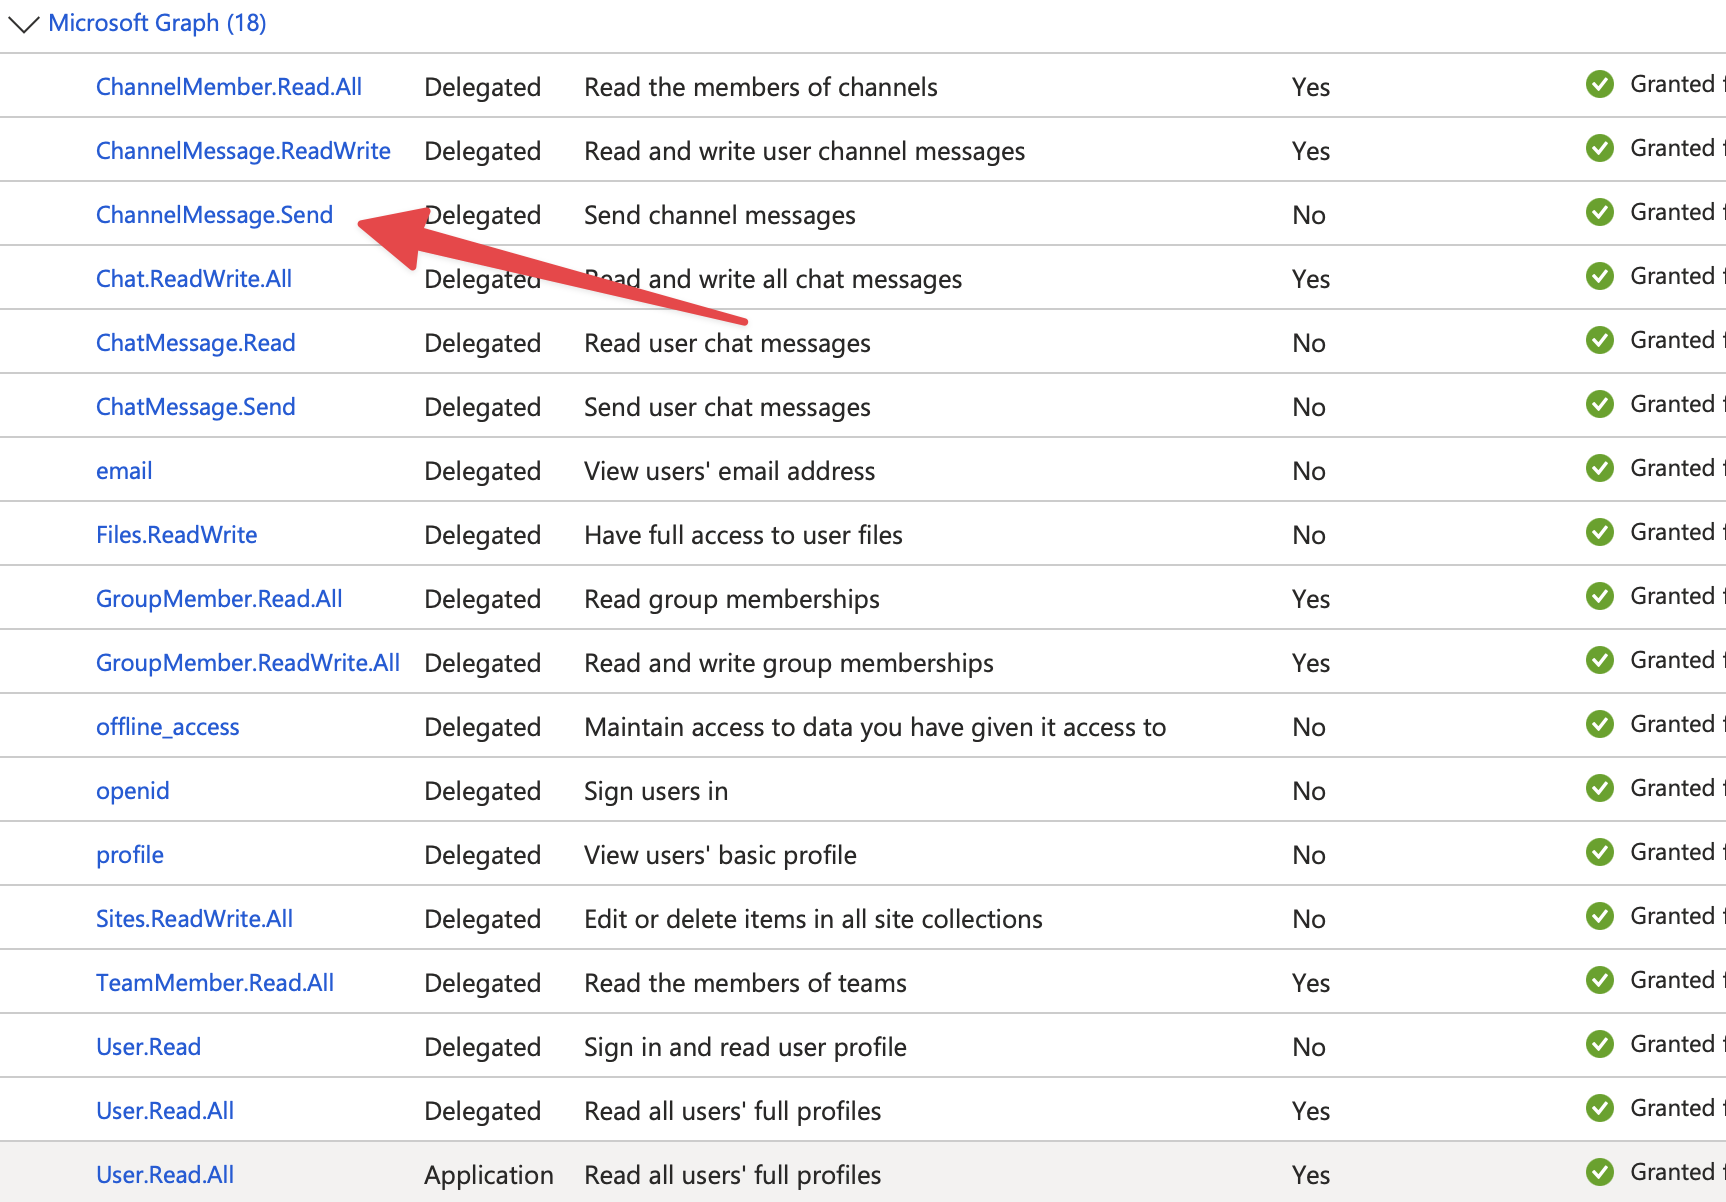This screenshot has width=1726, height=1202.
Task: Open the ChannelMessage.ReadWrite permission
Action: tap(243, 151)
